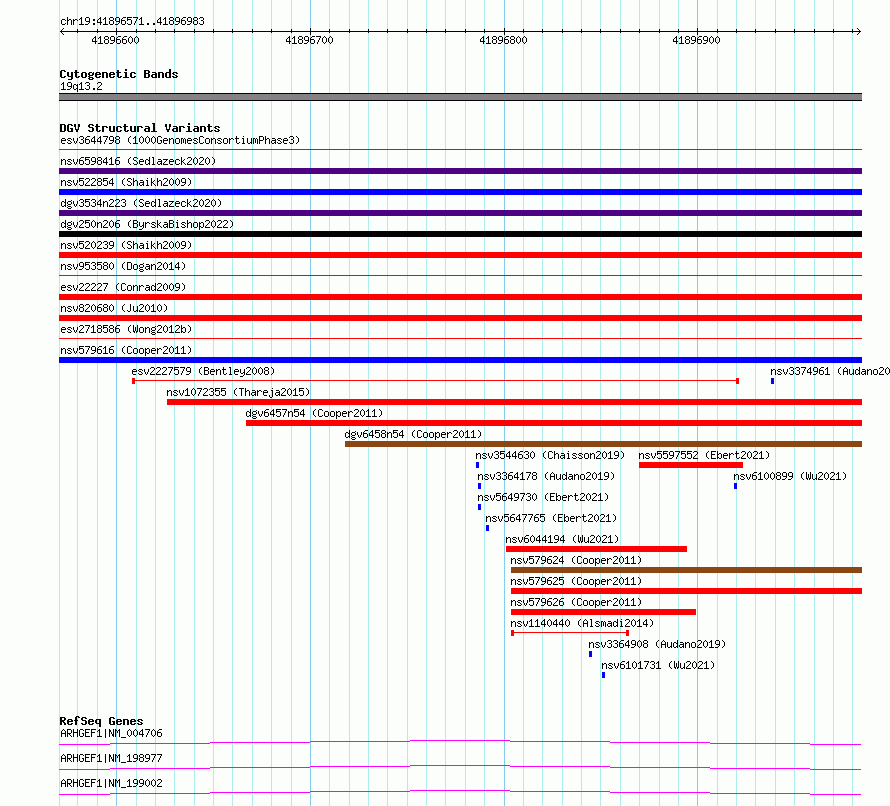Select the nsv579624 brown bar
Screen dimensions: 890x806
[x=686, y=570]
